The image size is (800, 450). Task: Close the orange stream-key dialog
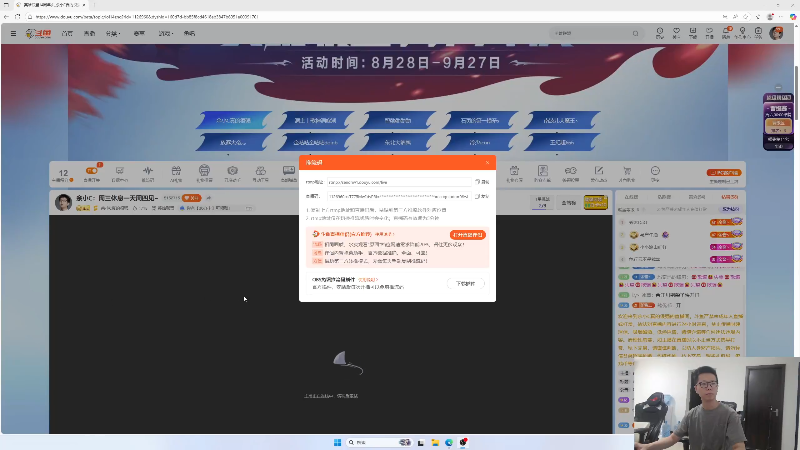point(487,162)
